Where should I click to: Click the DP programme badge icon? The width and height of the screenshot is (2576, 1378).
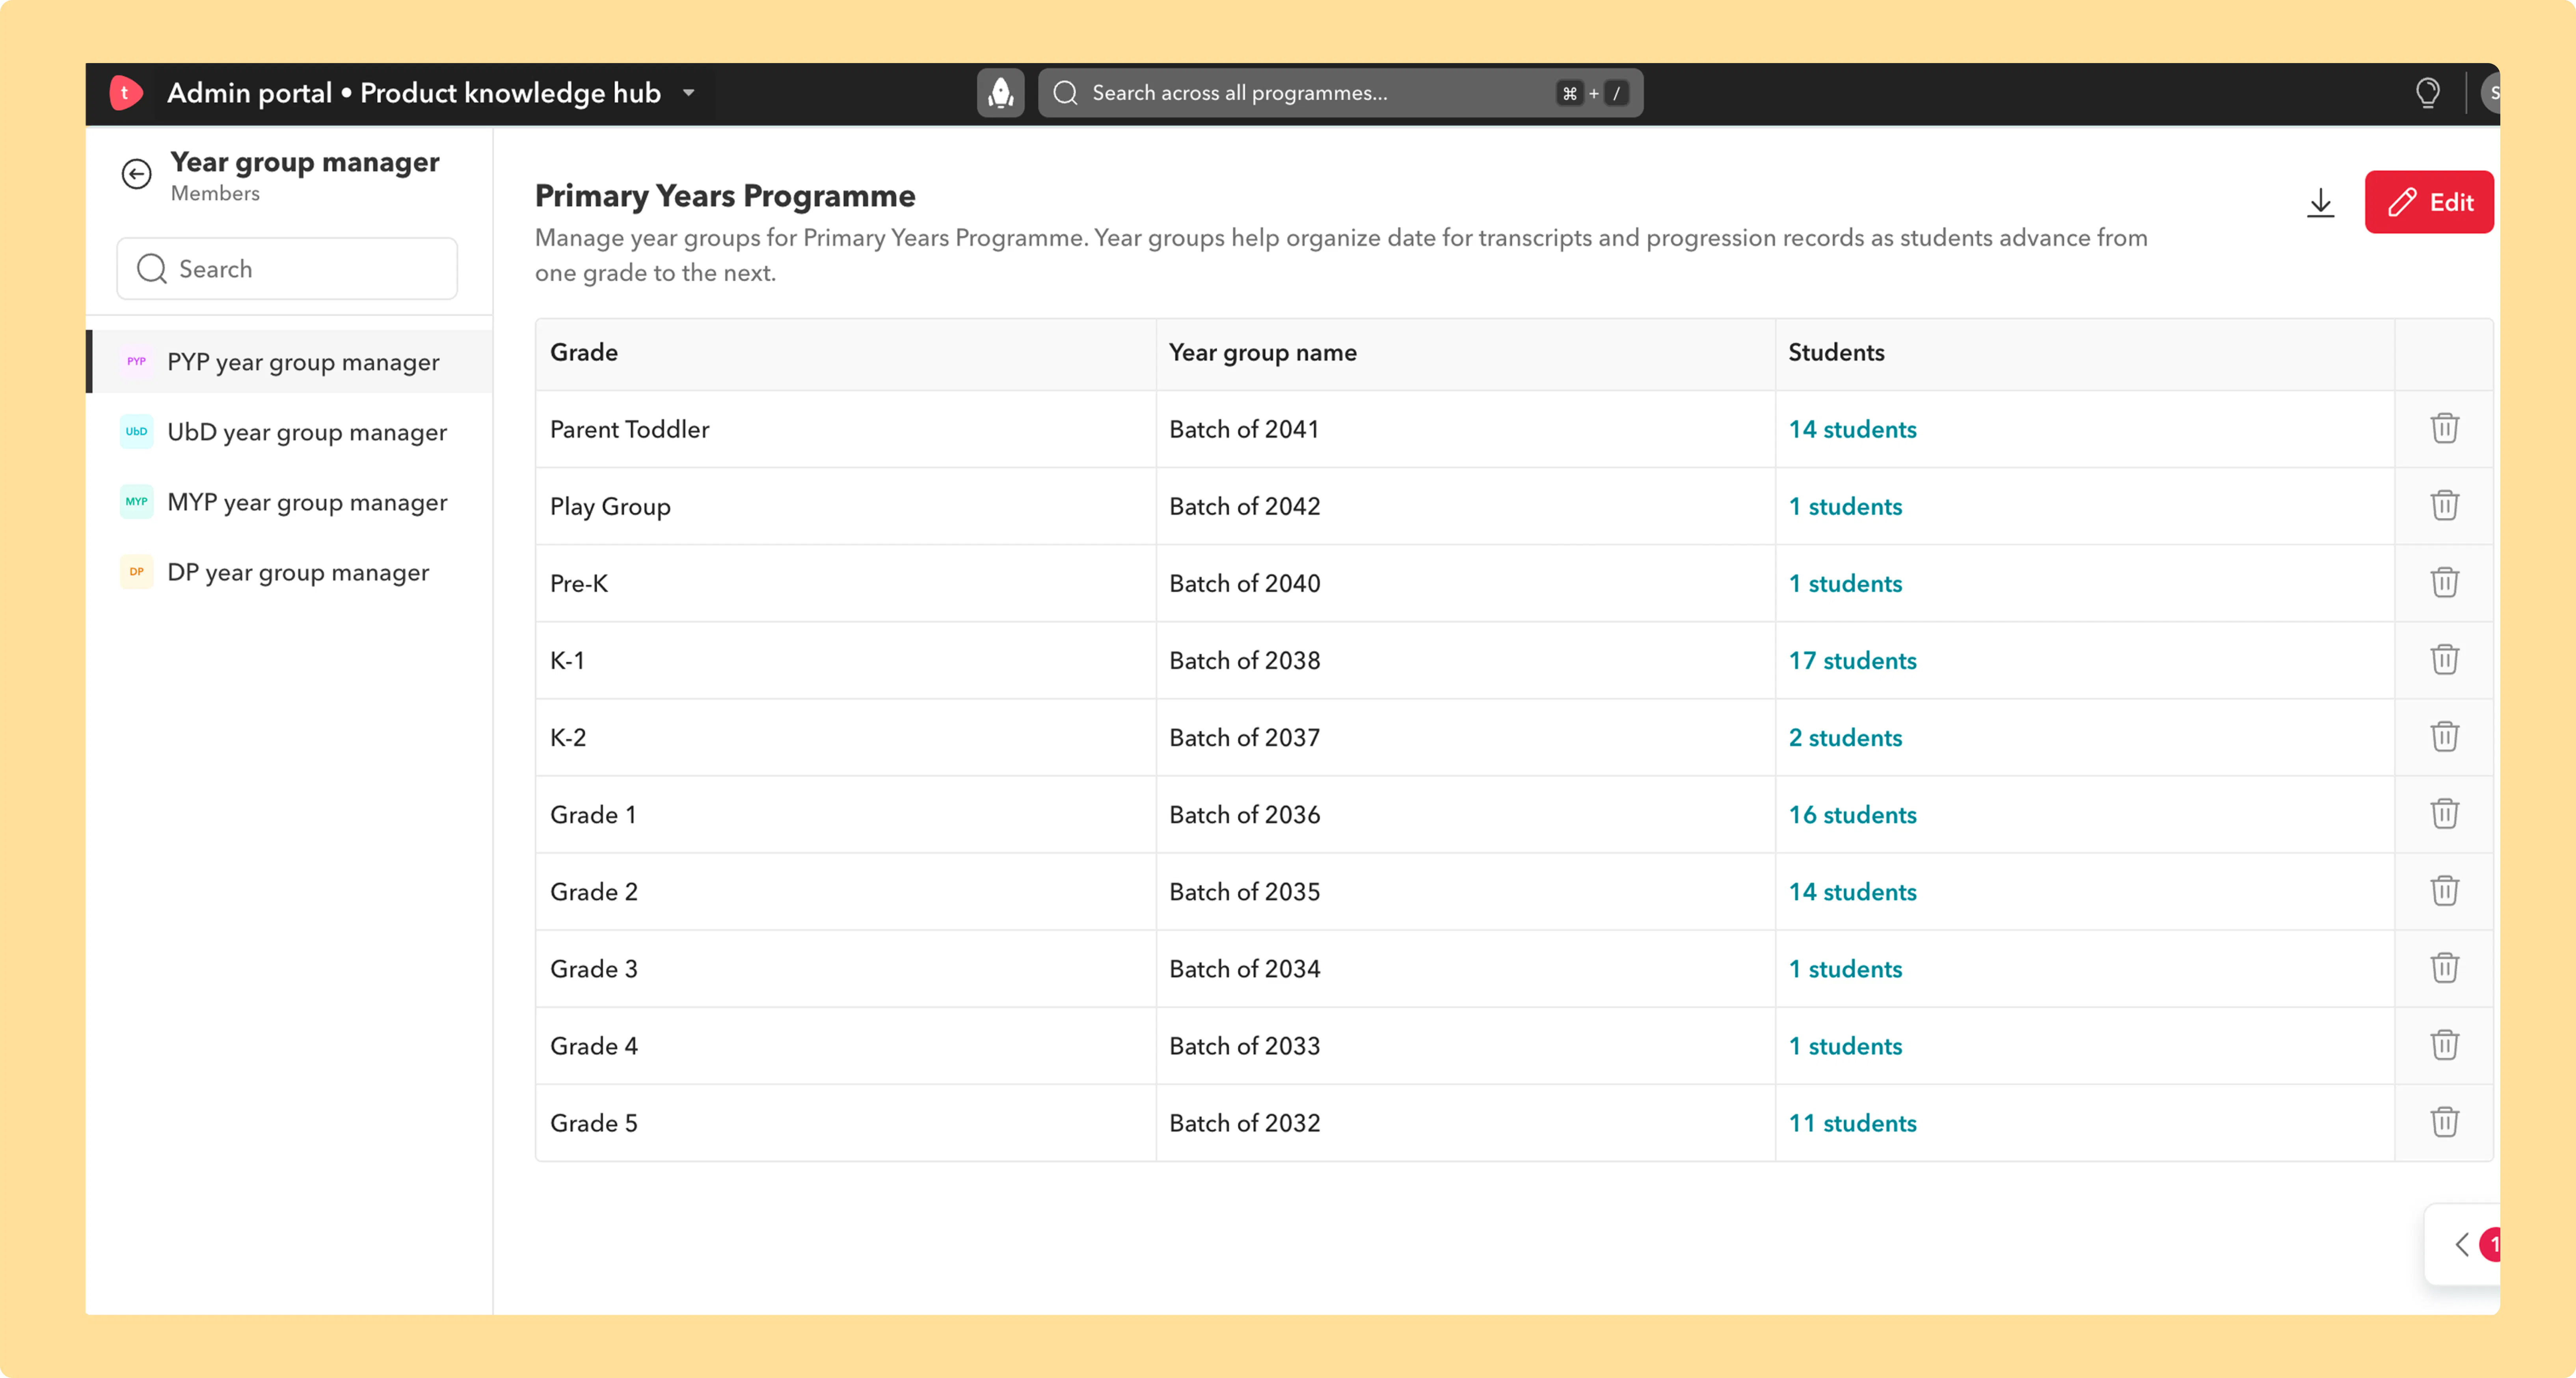coord(137,571)
